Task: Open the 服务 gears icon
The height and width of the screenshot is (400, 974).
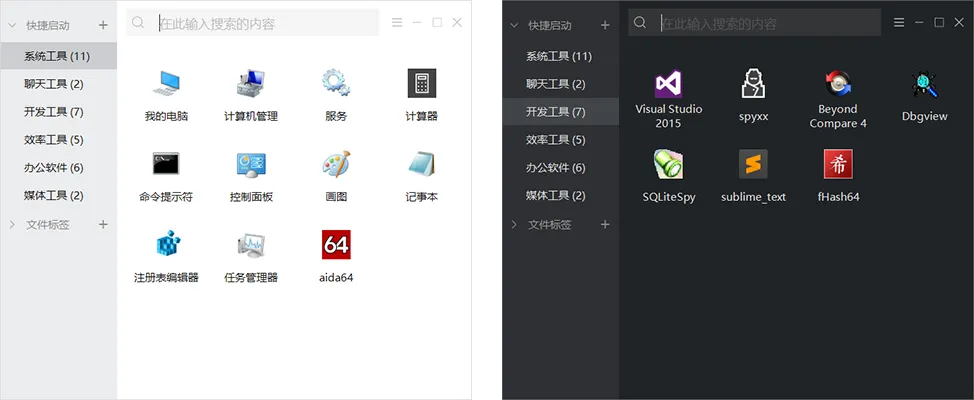Action: click(x=336, y=83)
